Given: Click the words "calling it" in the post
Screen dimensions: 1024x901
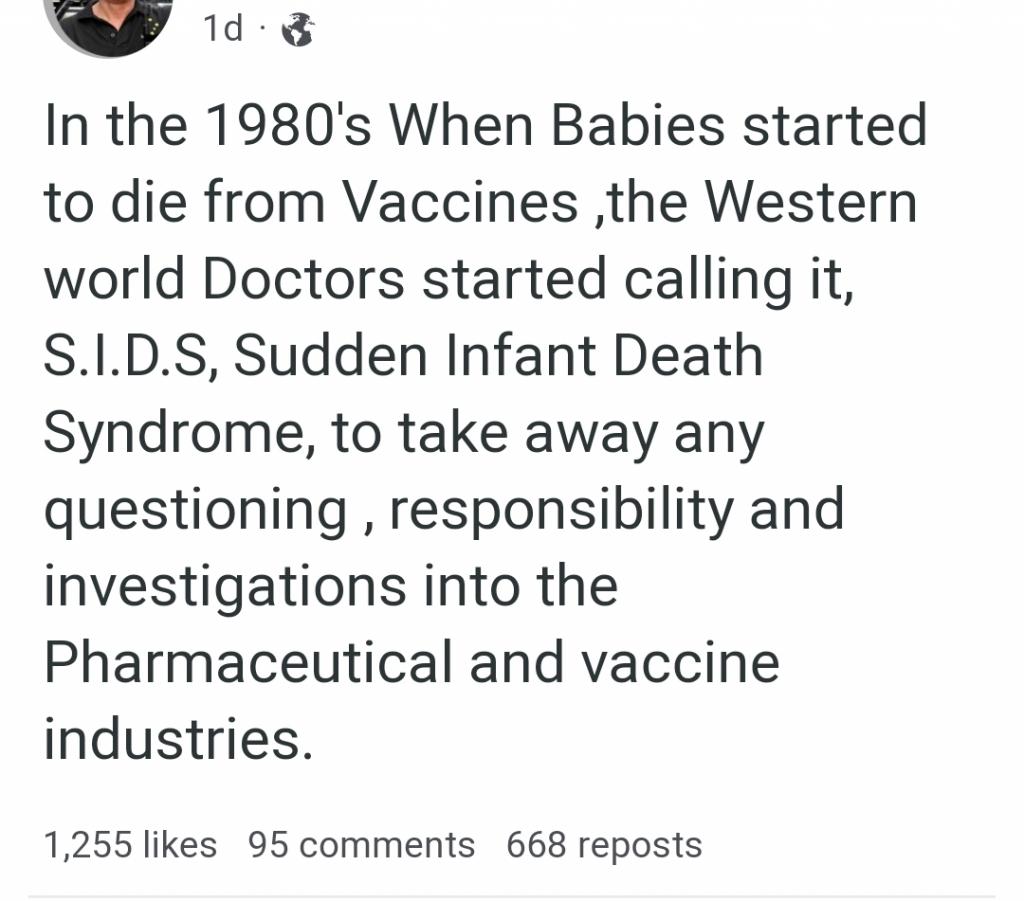Looking at the screenshot, I should pos(738,280).
